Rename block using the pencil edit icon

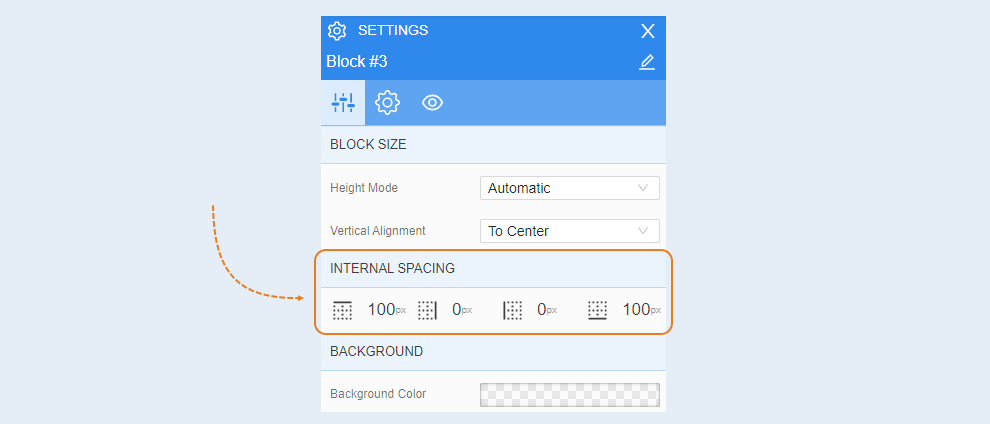(x=647, y=62)
